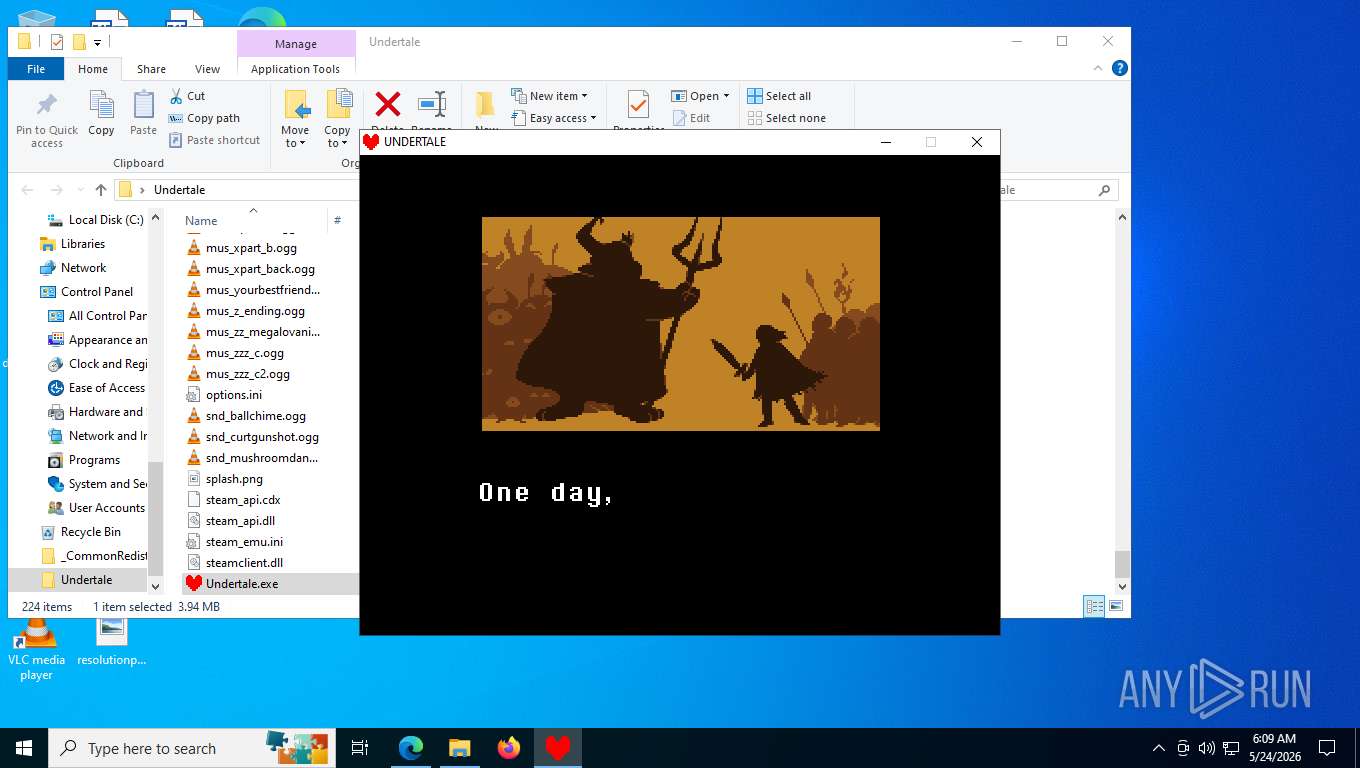
Task: Open the File ribbon tab
Action: click(x=36, y=69)
